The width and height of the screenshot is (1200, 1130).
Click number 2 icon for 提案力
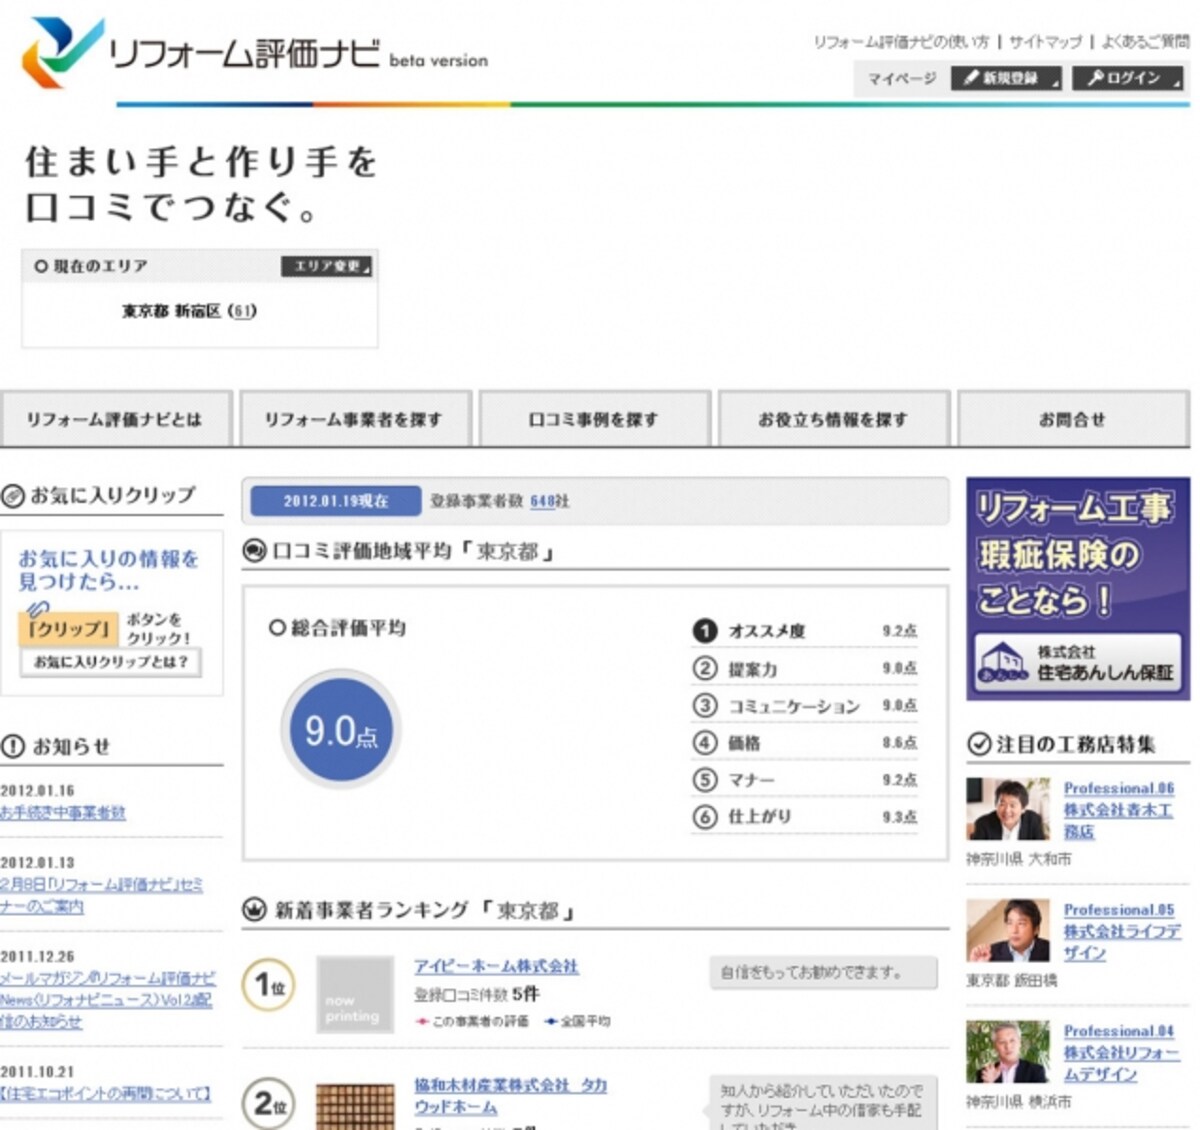(x=705, y=668)
